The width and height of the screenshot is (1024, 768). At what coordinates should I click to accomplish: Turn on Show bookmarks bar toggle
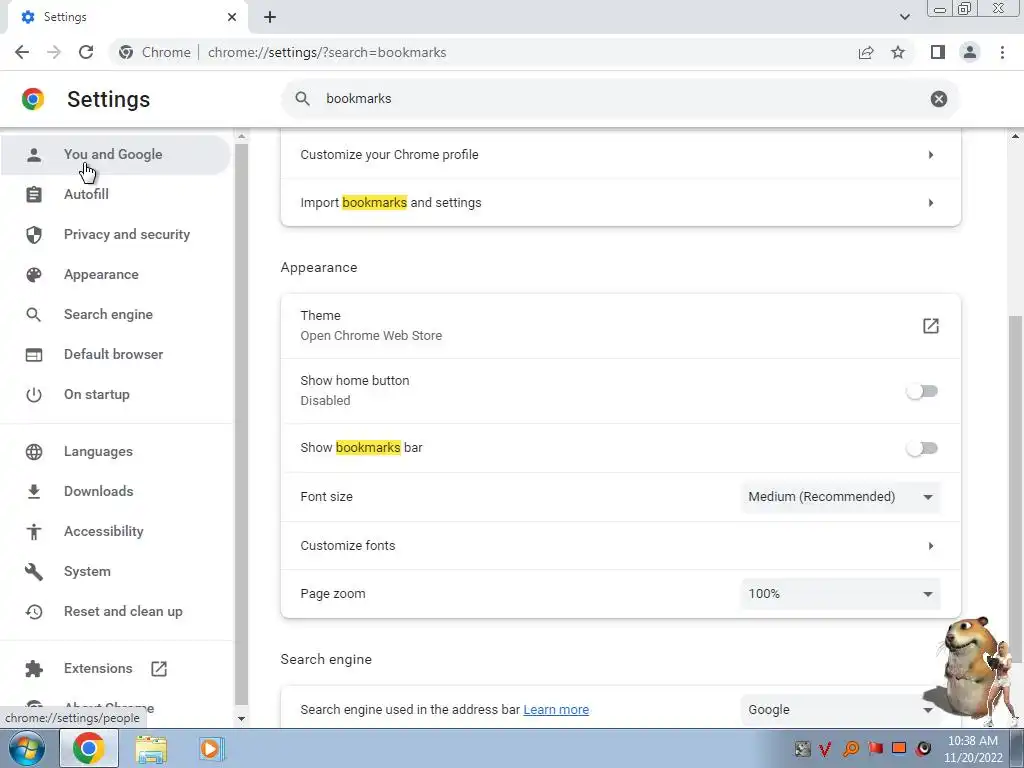922,448
